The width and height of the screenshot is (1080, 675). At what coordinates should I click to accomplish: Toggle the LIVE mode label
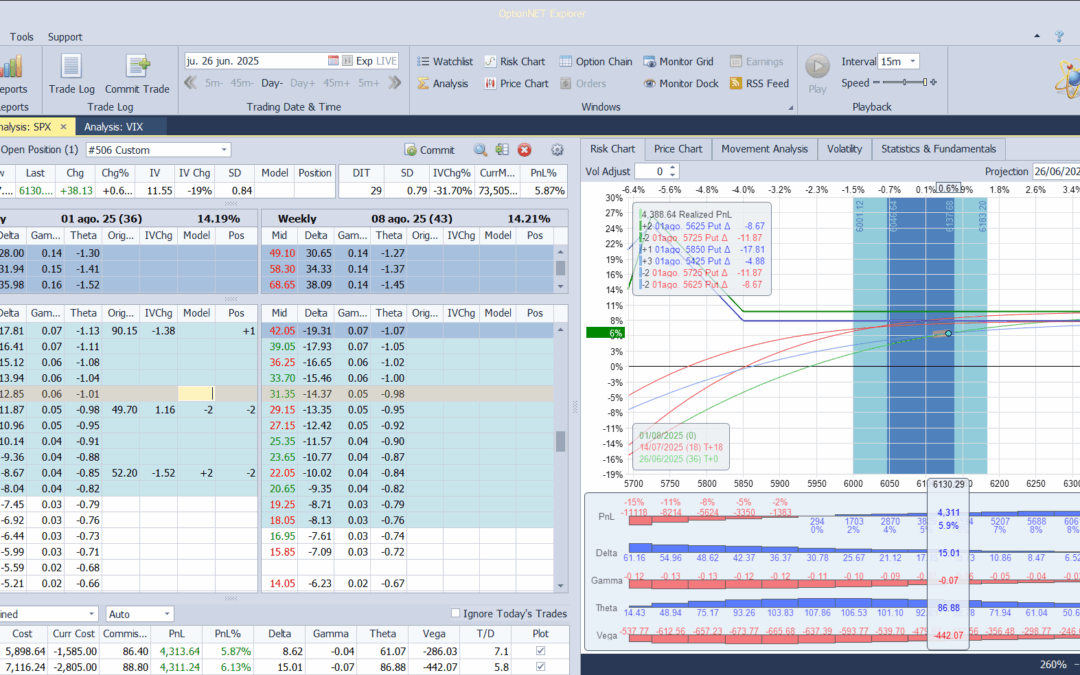(386, 61)
